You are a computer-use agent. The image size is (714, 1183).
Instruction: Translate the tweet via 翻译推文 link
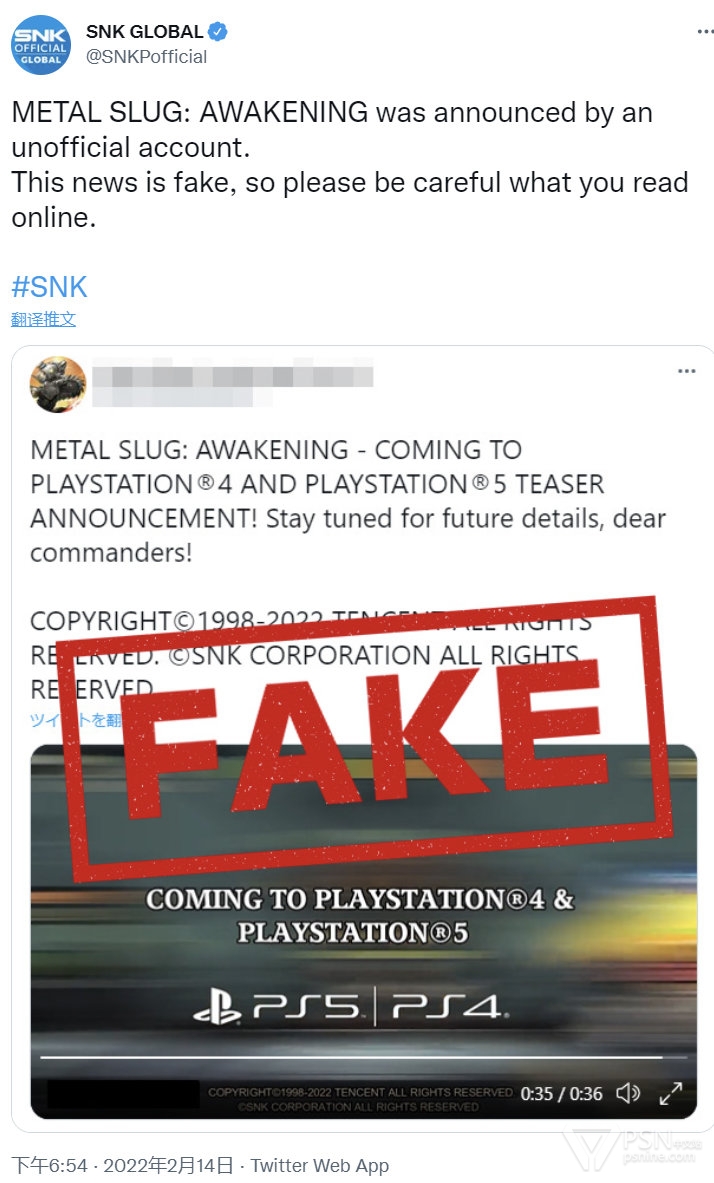(x=43, y=318)
